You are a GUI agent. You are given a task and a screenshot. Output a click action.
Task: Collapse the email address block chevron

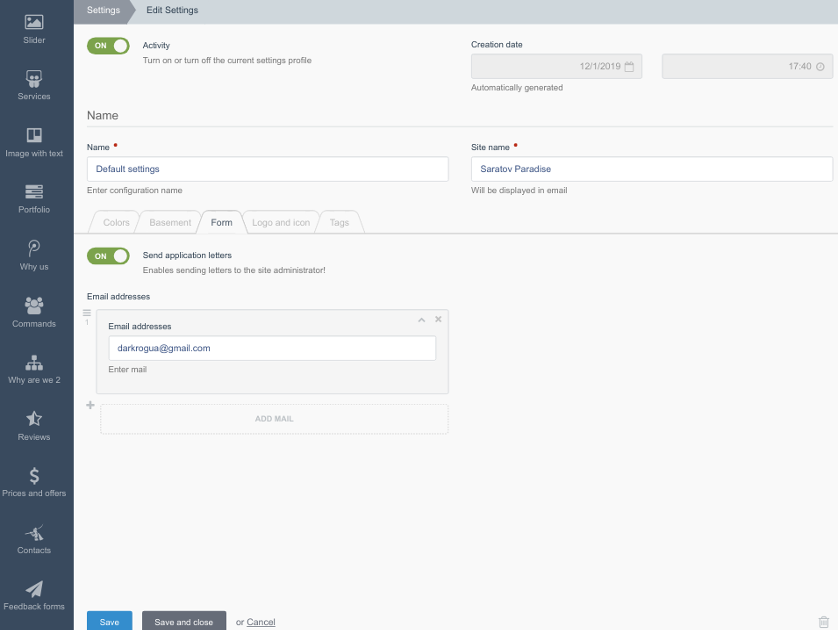click(x=422, y=320)
